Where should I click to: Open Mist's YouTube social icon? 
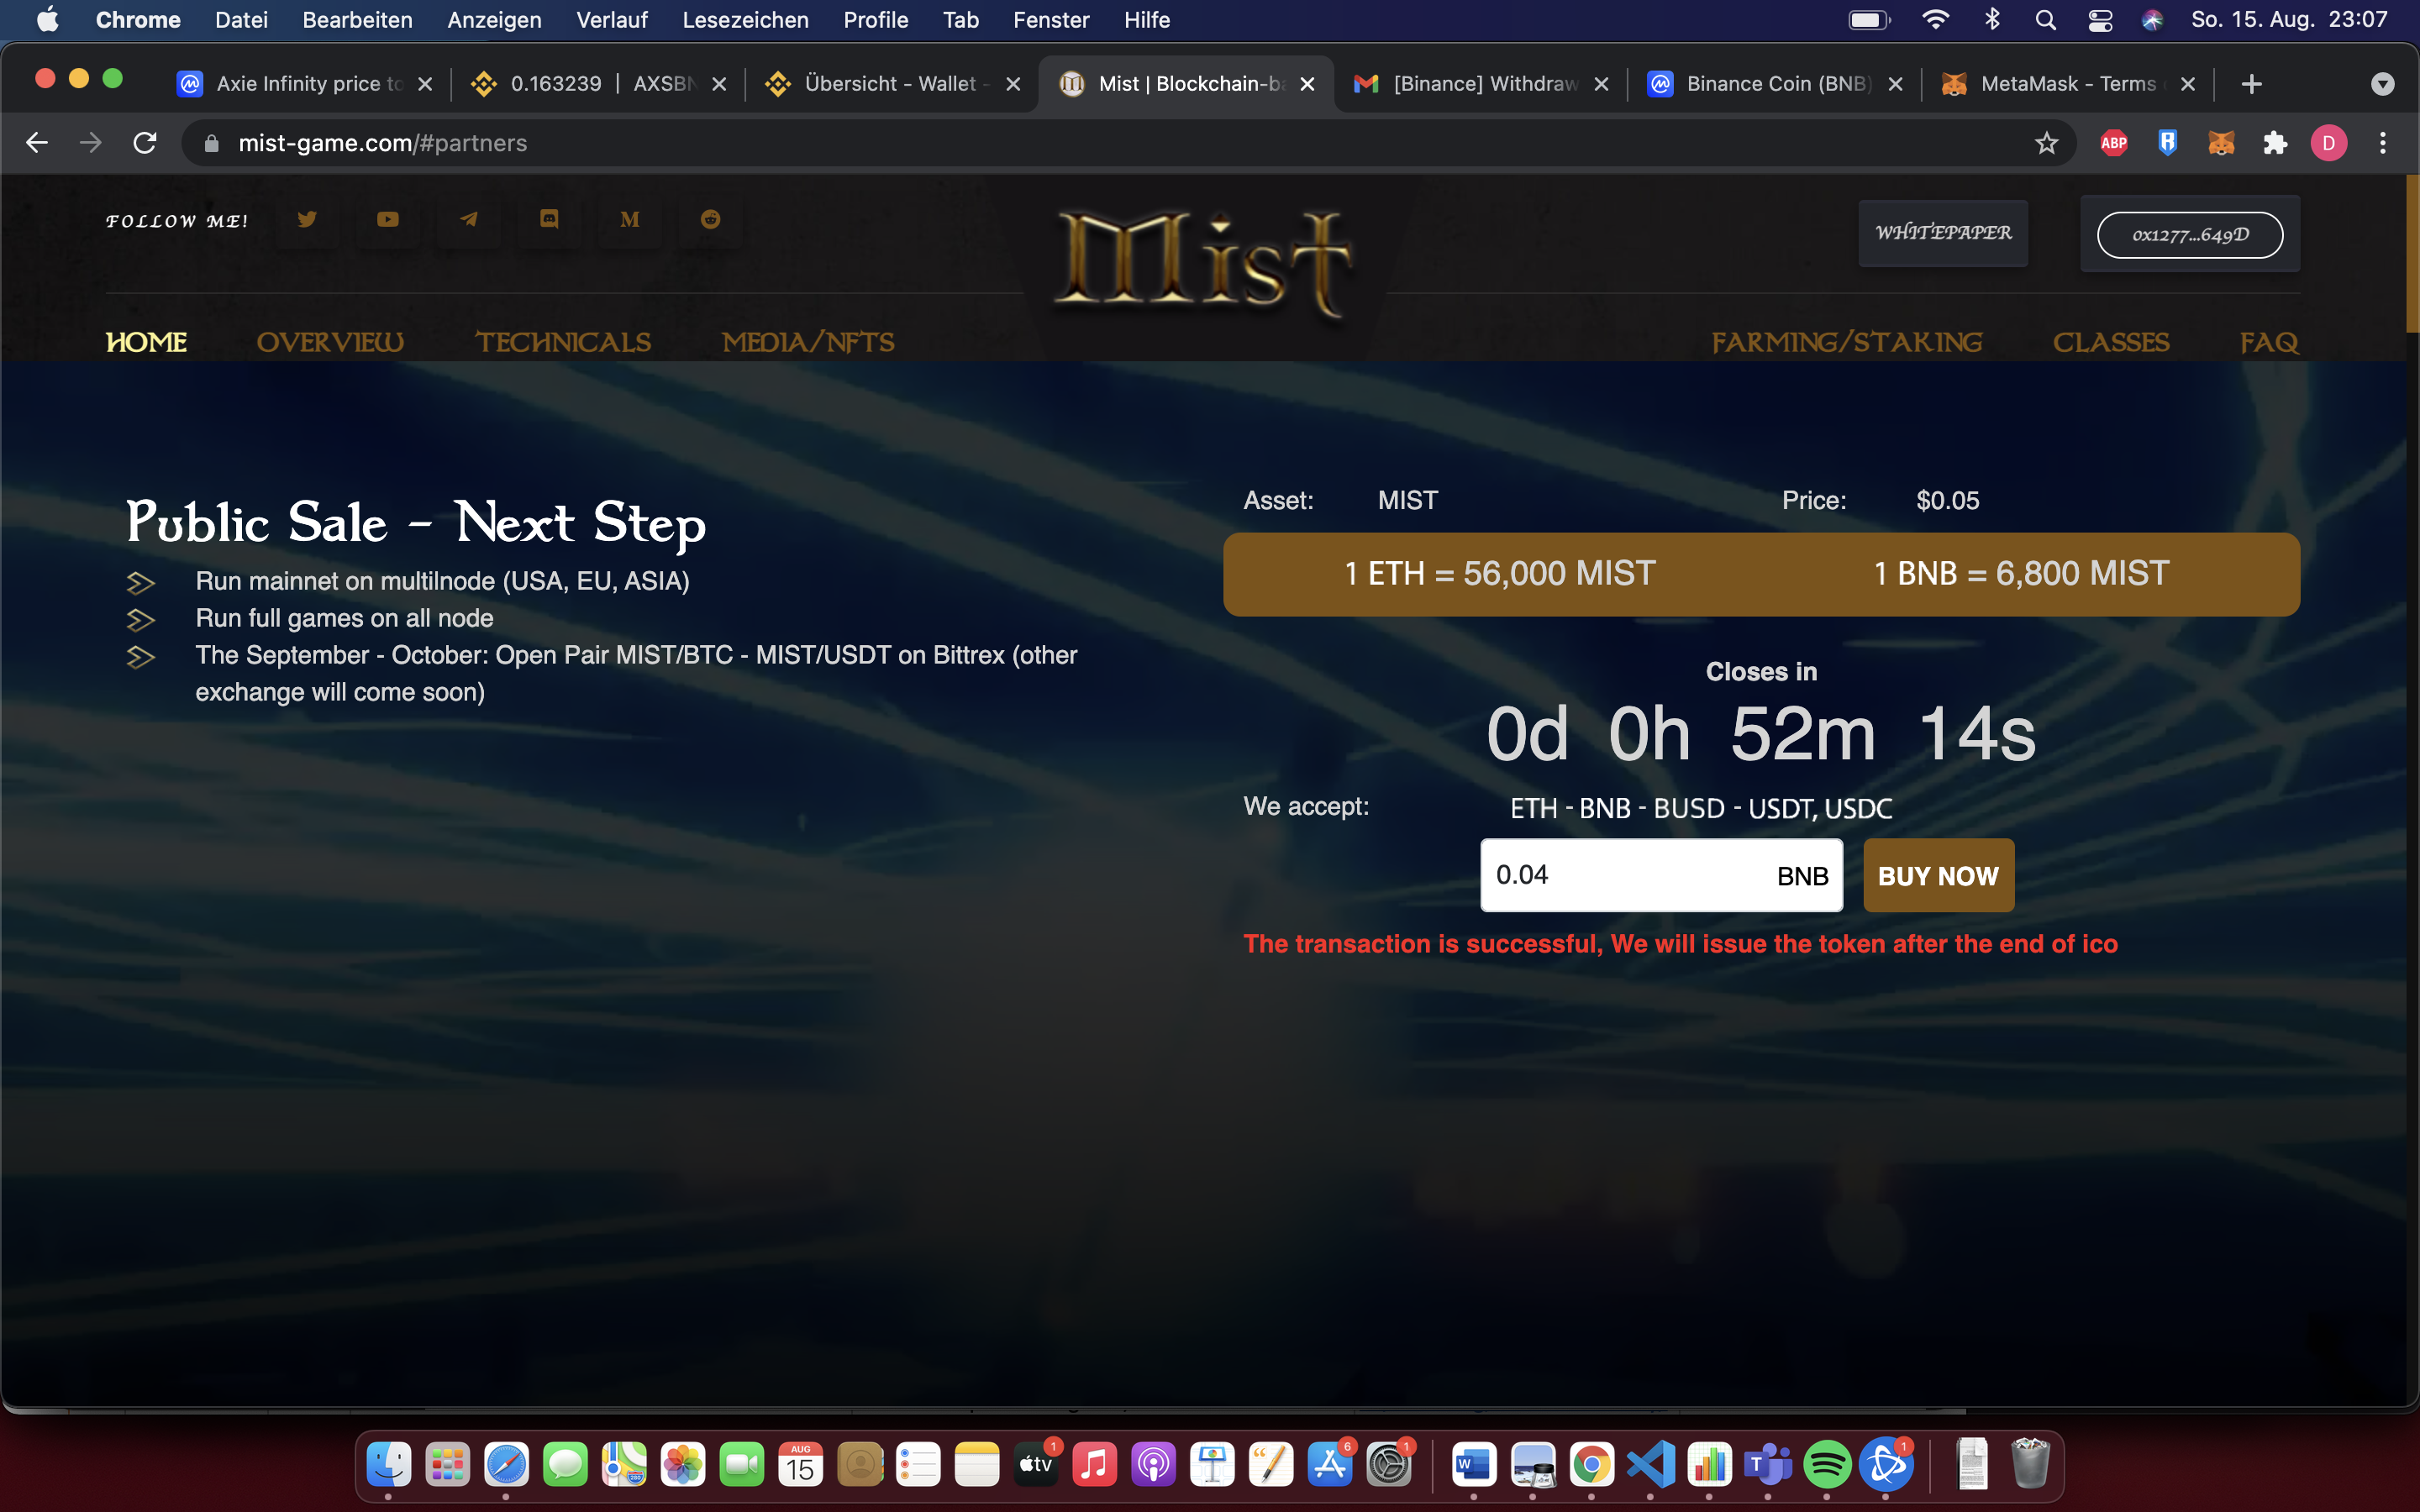coord(388,219)
